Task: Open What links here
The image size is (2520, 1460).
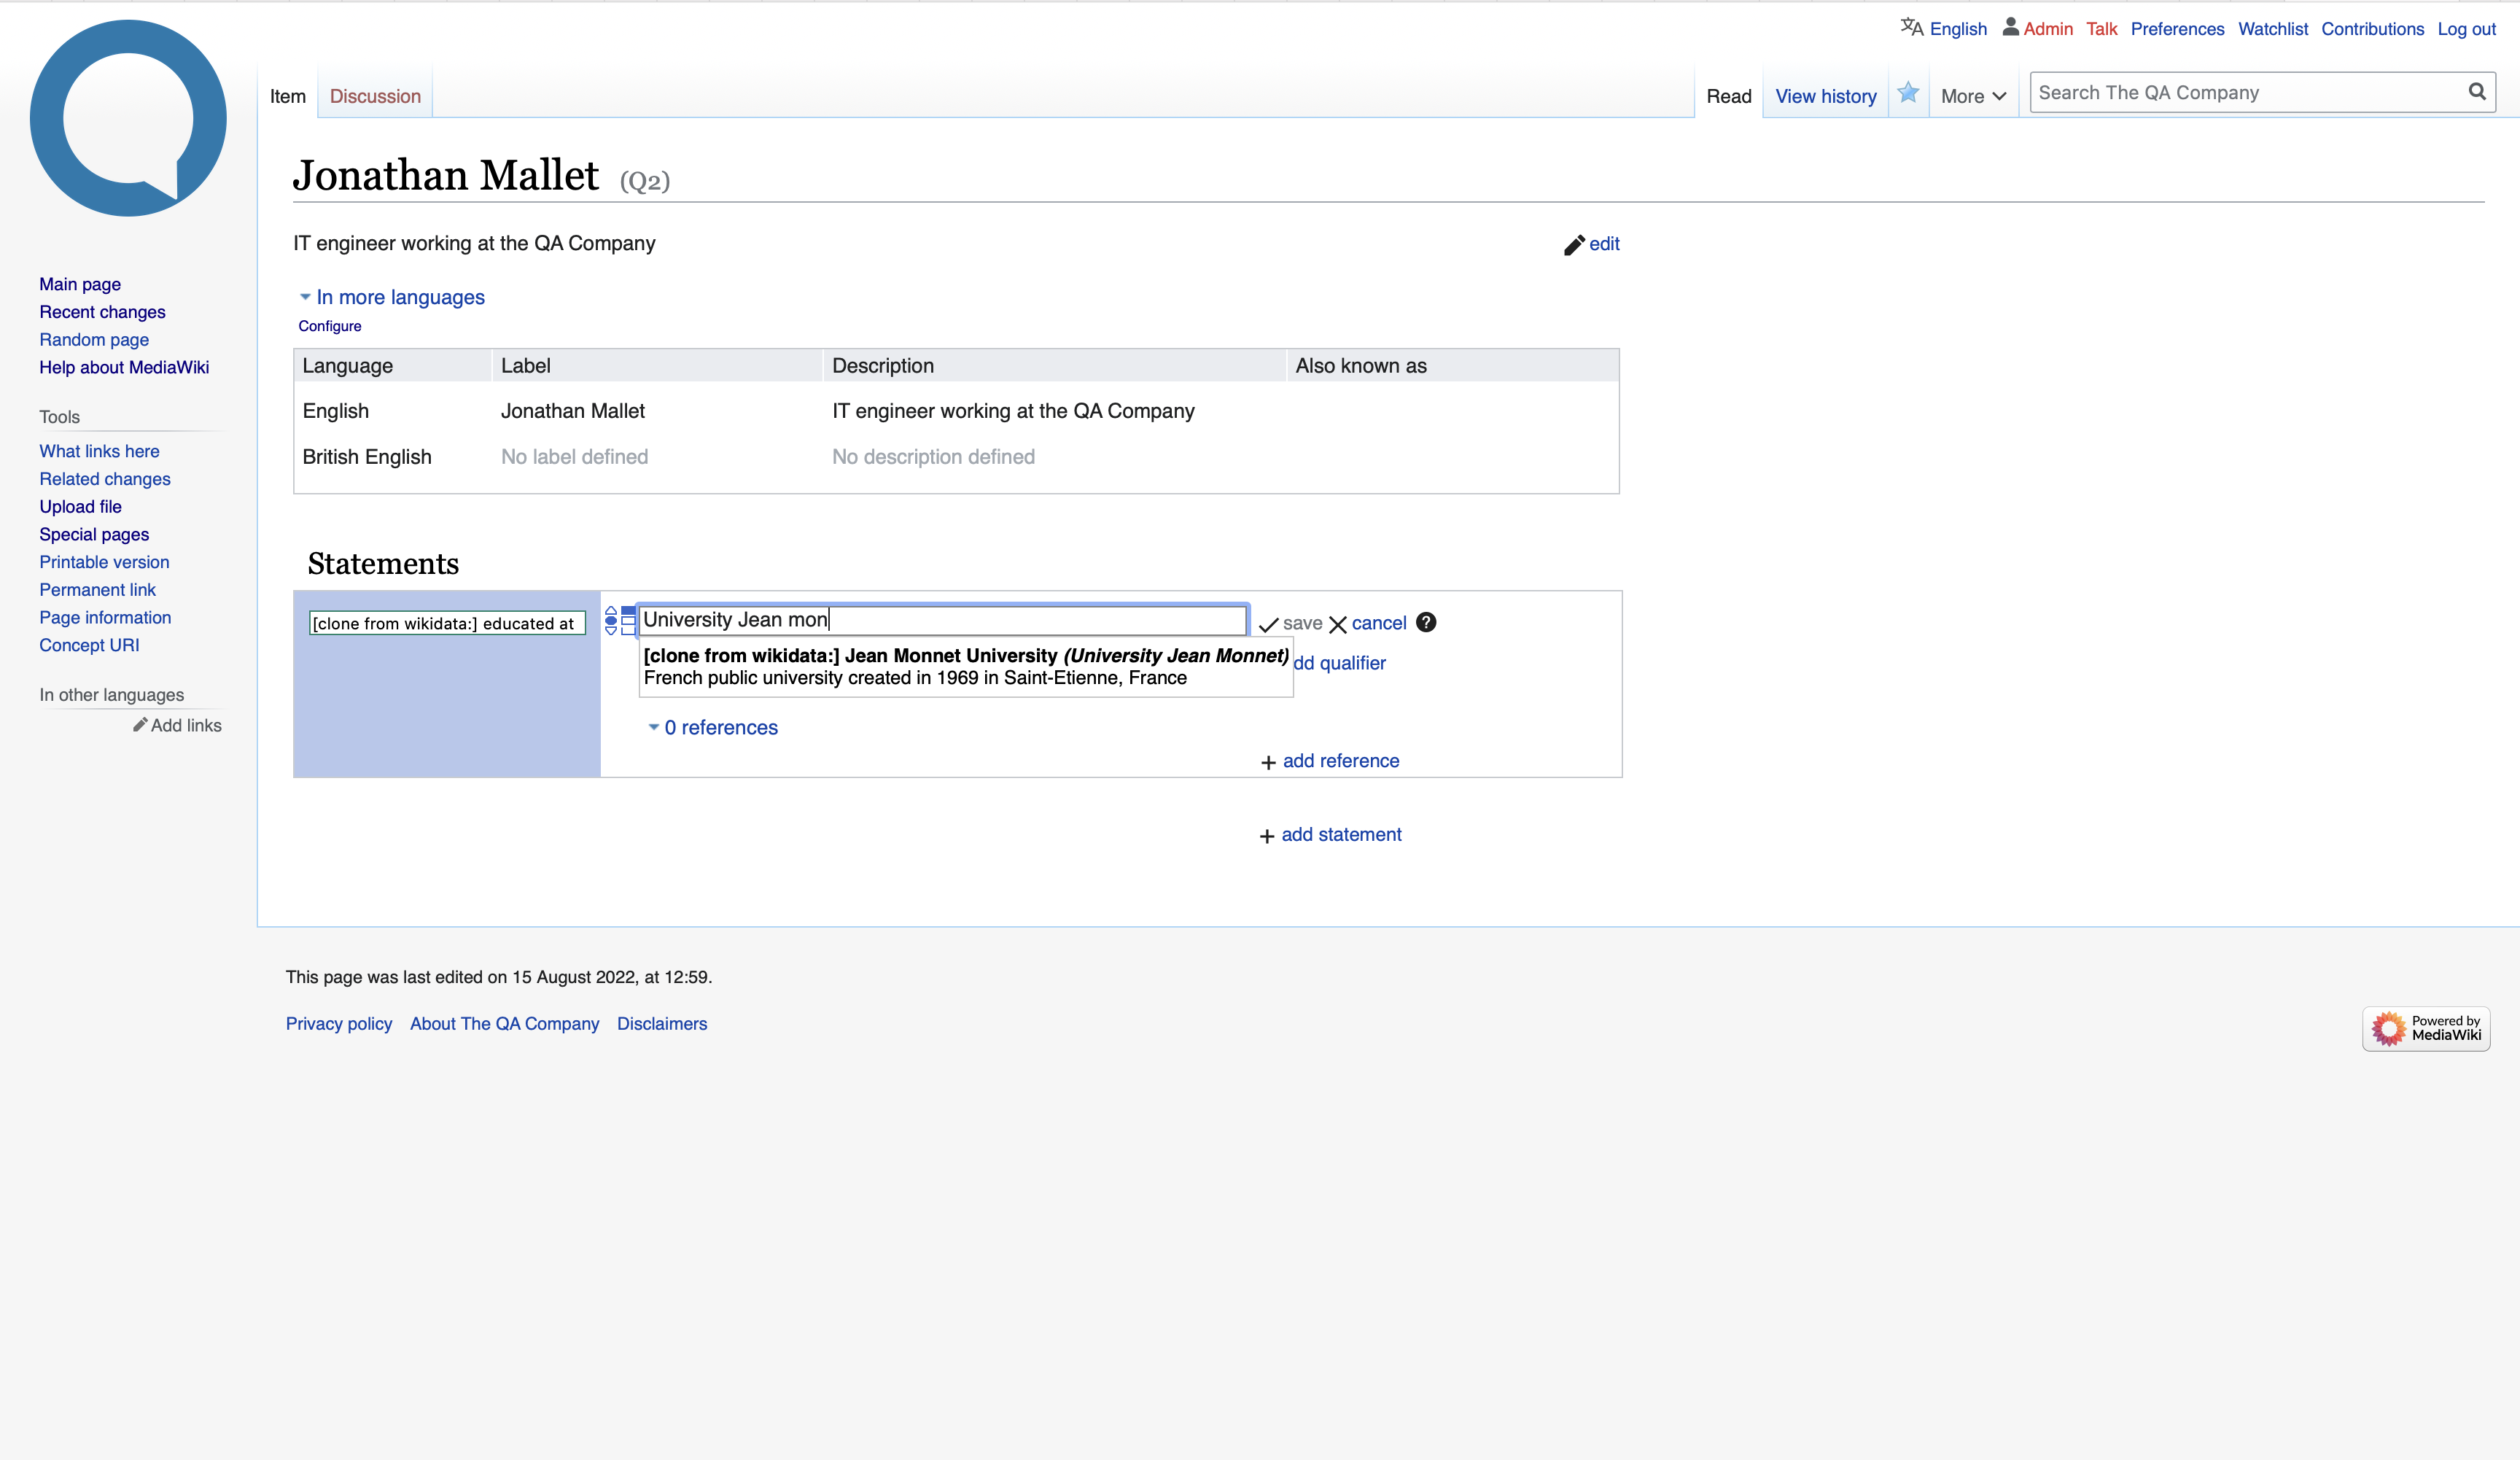Action: click(x=99, y=451)
